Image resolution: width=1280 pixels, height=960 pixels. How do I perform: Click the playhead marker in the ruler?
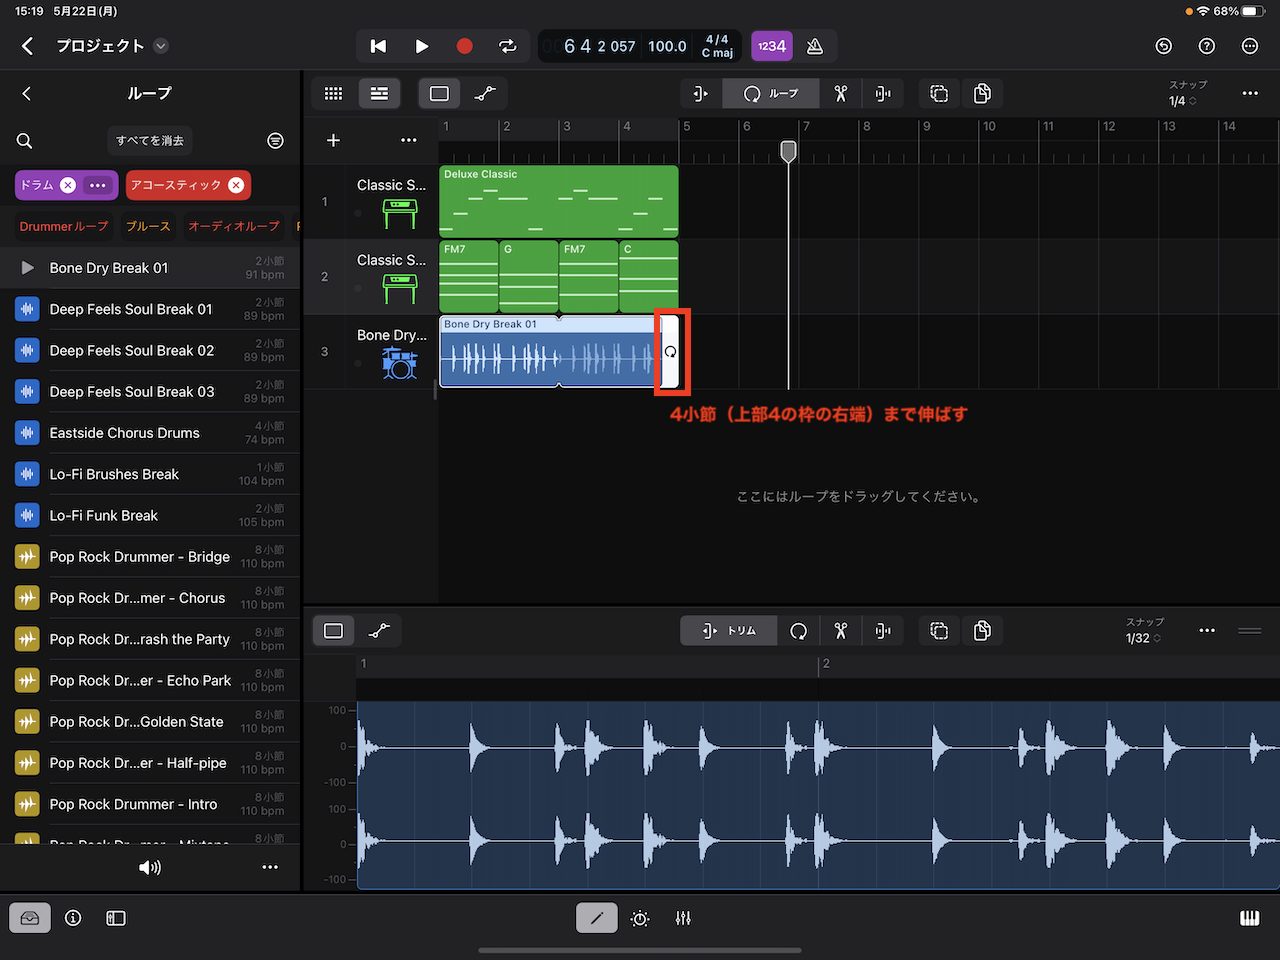[x=788, y=150]
